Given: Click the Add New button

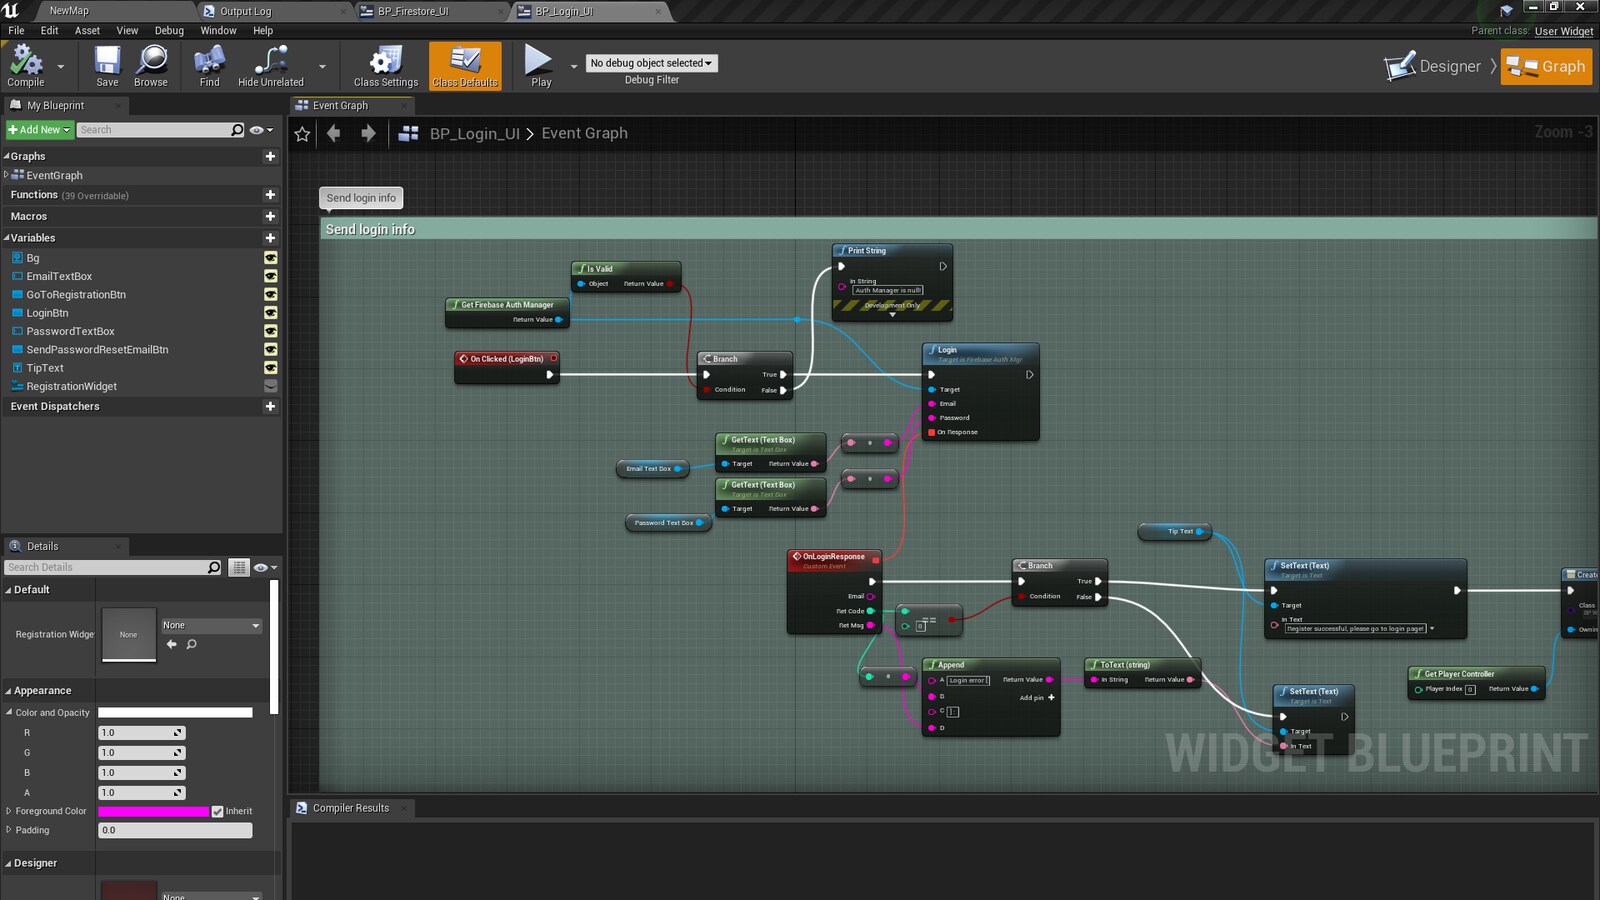Looking at the screenshot, I should point(39,130).
